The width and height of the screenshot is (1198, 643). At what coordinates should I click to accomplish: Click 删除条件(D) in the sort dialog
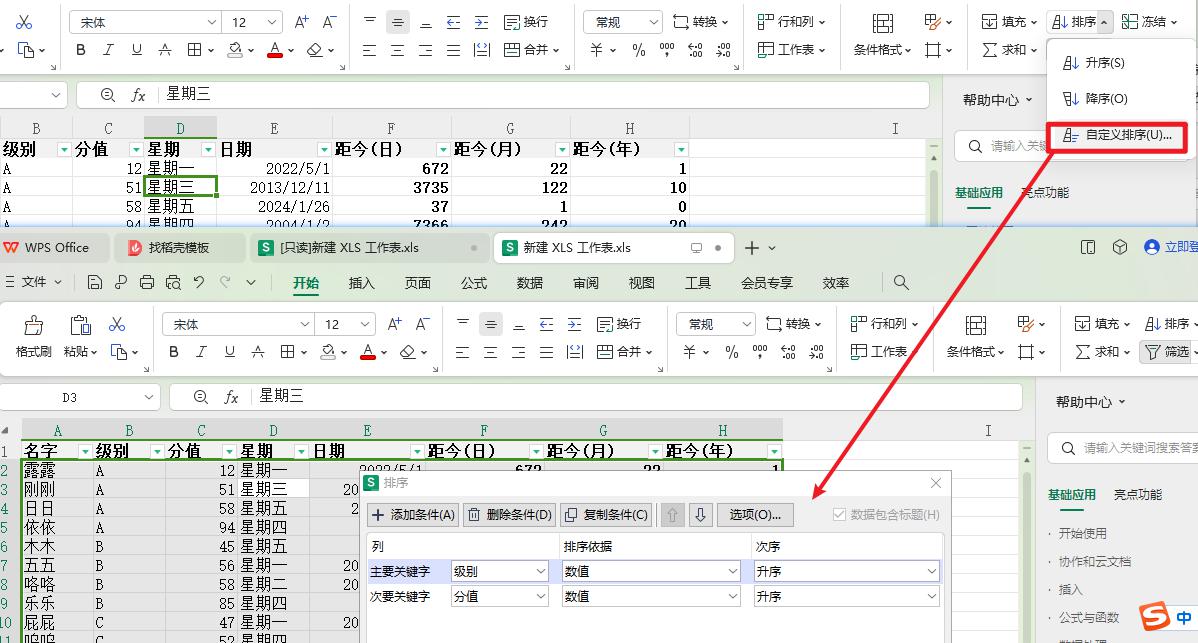tap(510, 515)
